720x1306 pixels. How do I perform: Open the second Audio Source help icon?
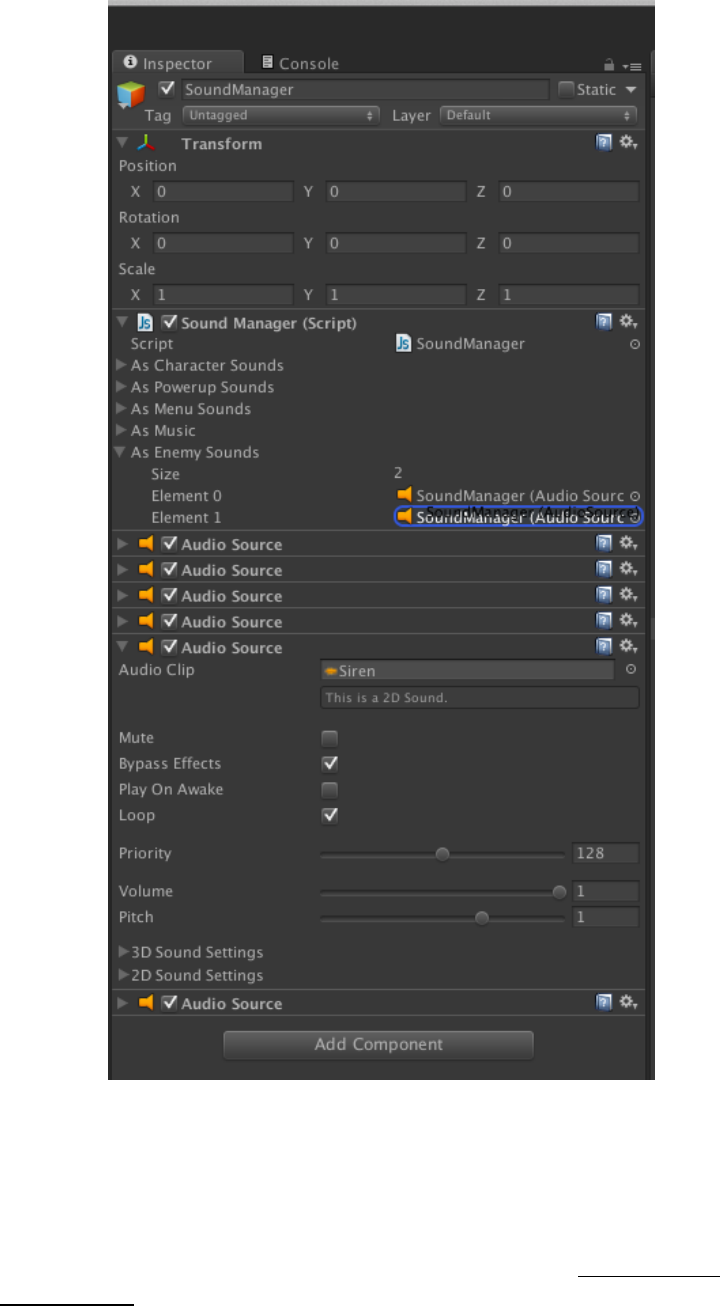click(604, 569)
